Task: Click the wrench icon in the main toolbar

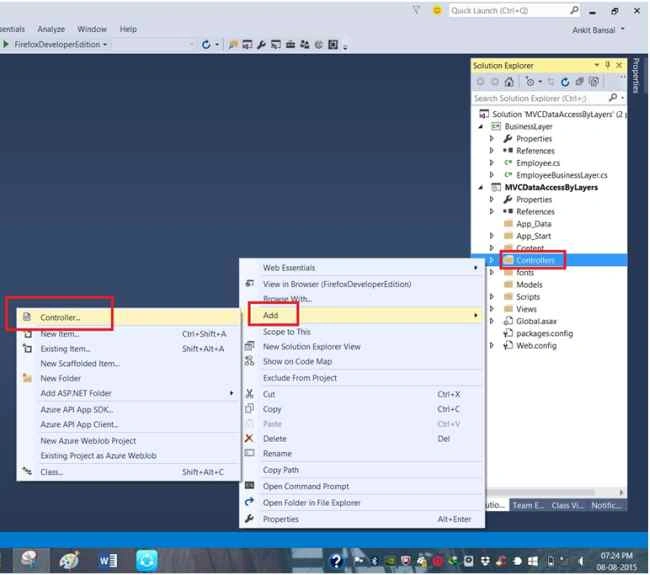Action: (x=261, y=44)
